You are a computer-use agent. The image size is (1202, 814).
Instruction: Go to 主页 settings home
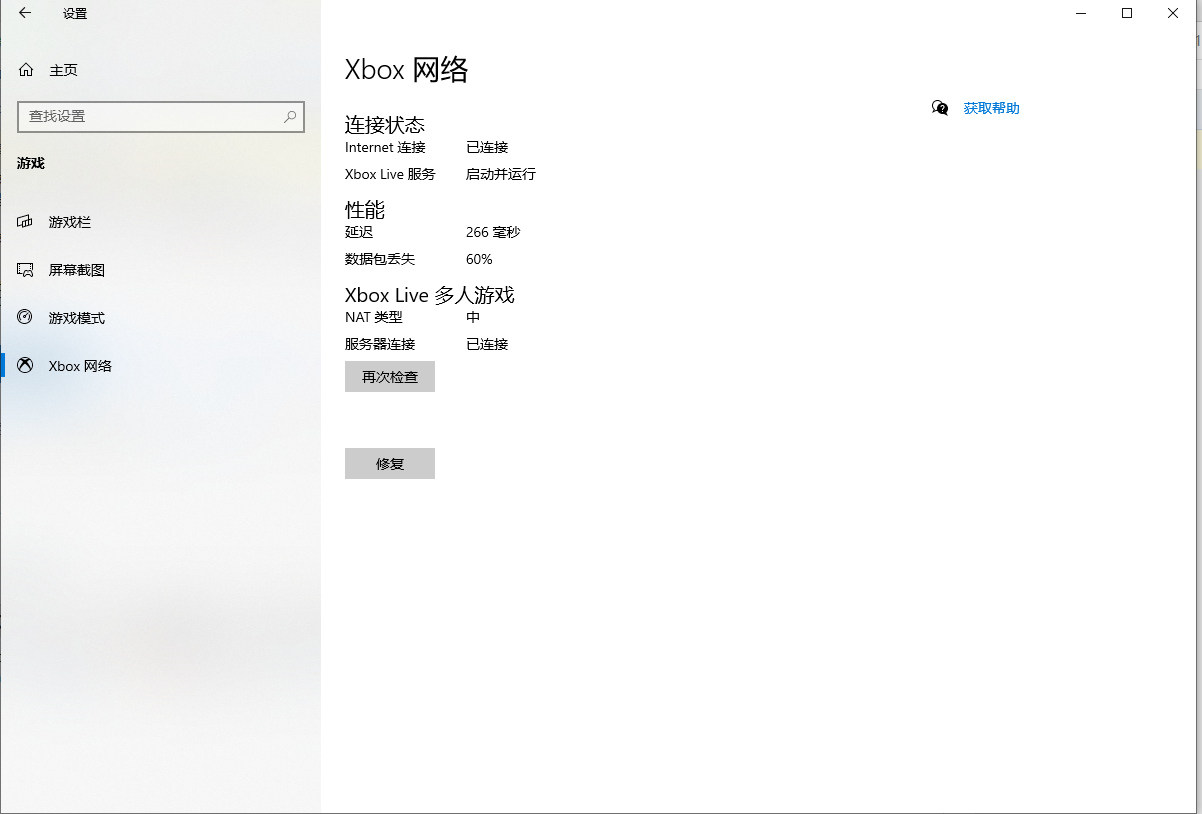point(160,70)
